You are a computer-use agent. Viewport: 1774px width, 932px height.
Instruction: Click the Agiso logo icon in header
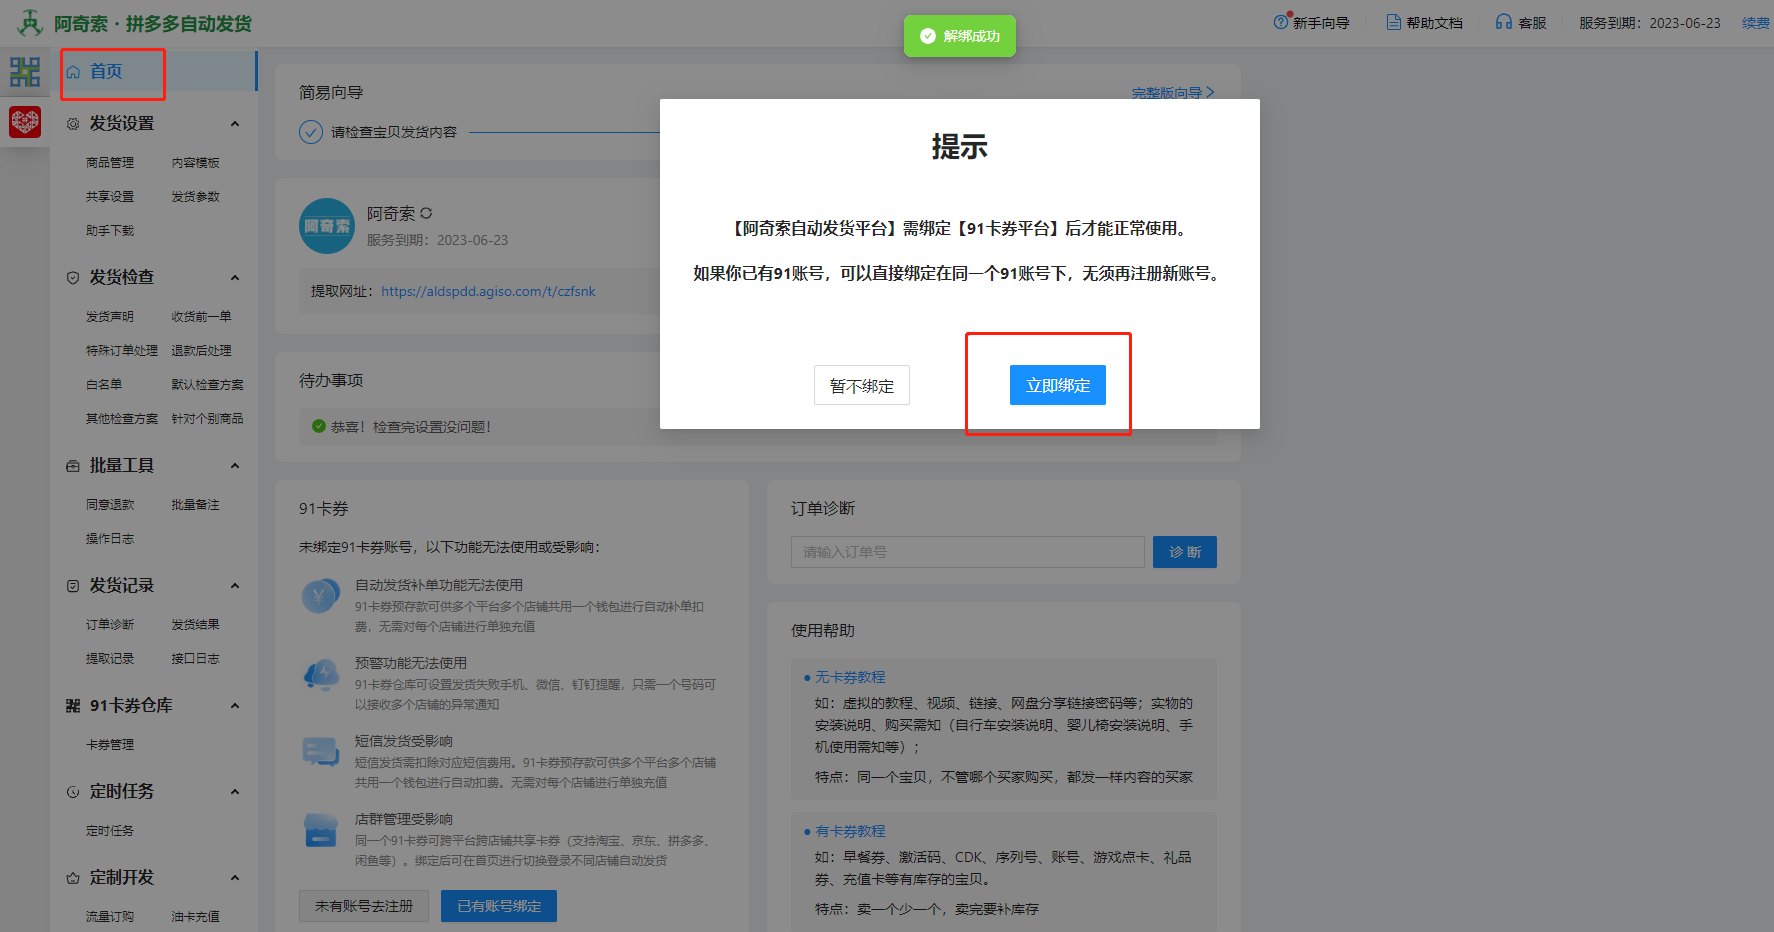click(30, 22)
